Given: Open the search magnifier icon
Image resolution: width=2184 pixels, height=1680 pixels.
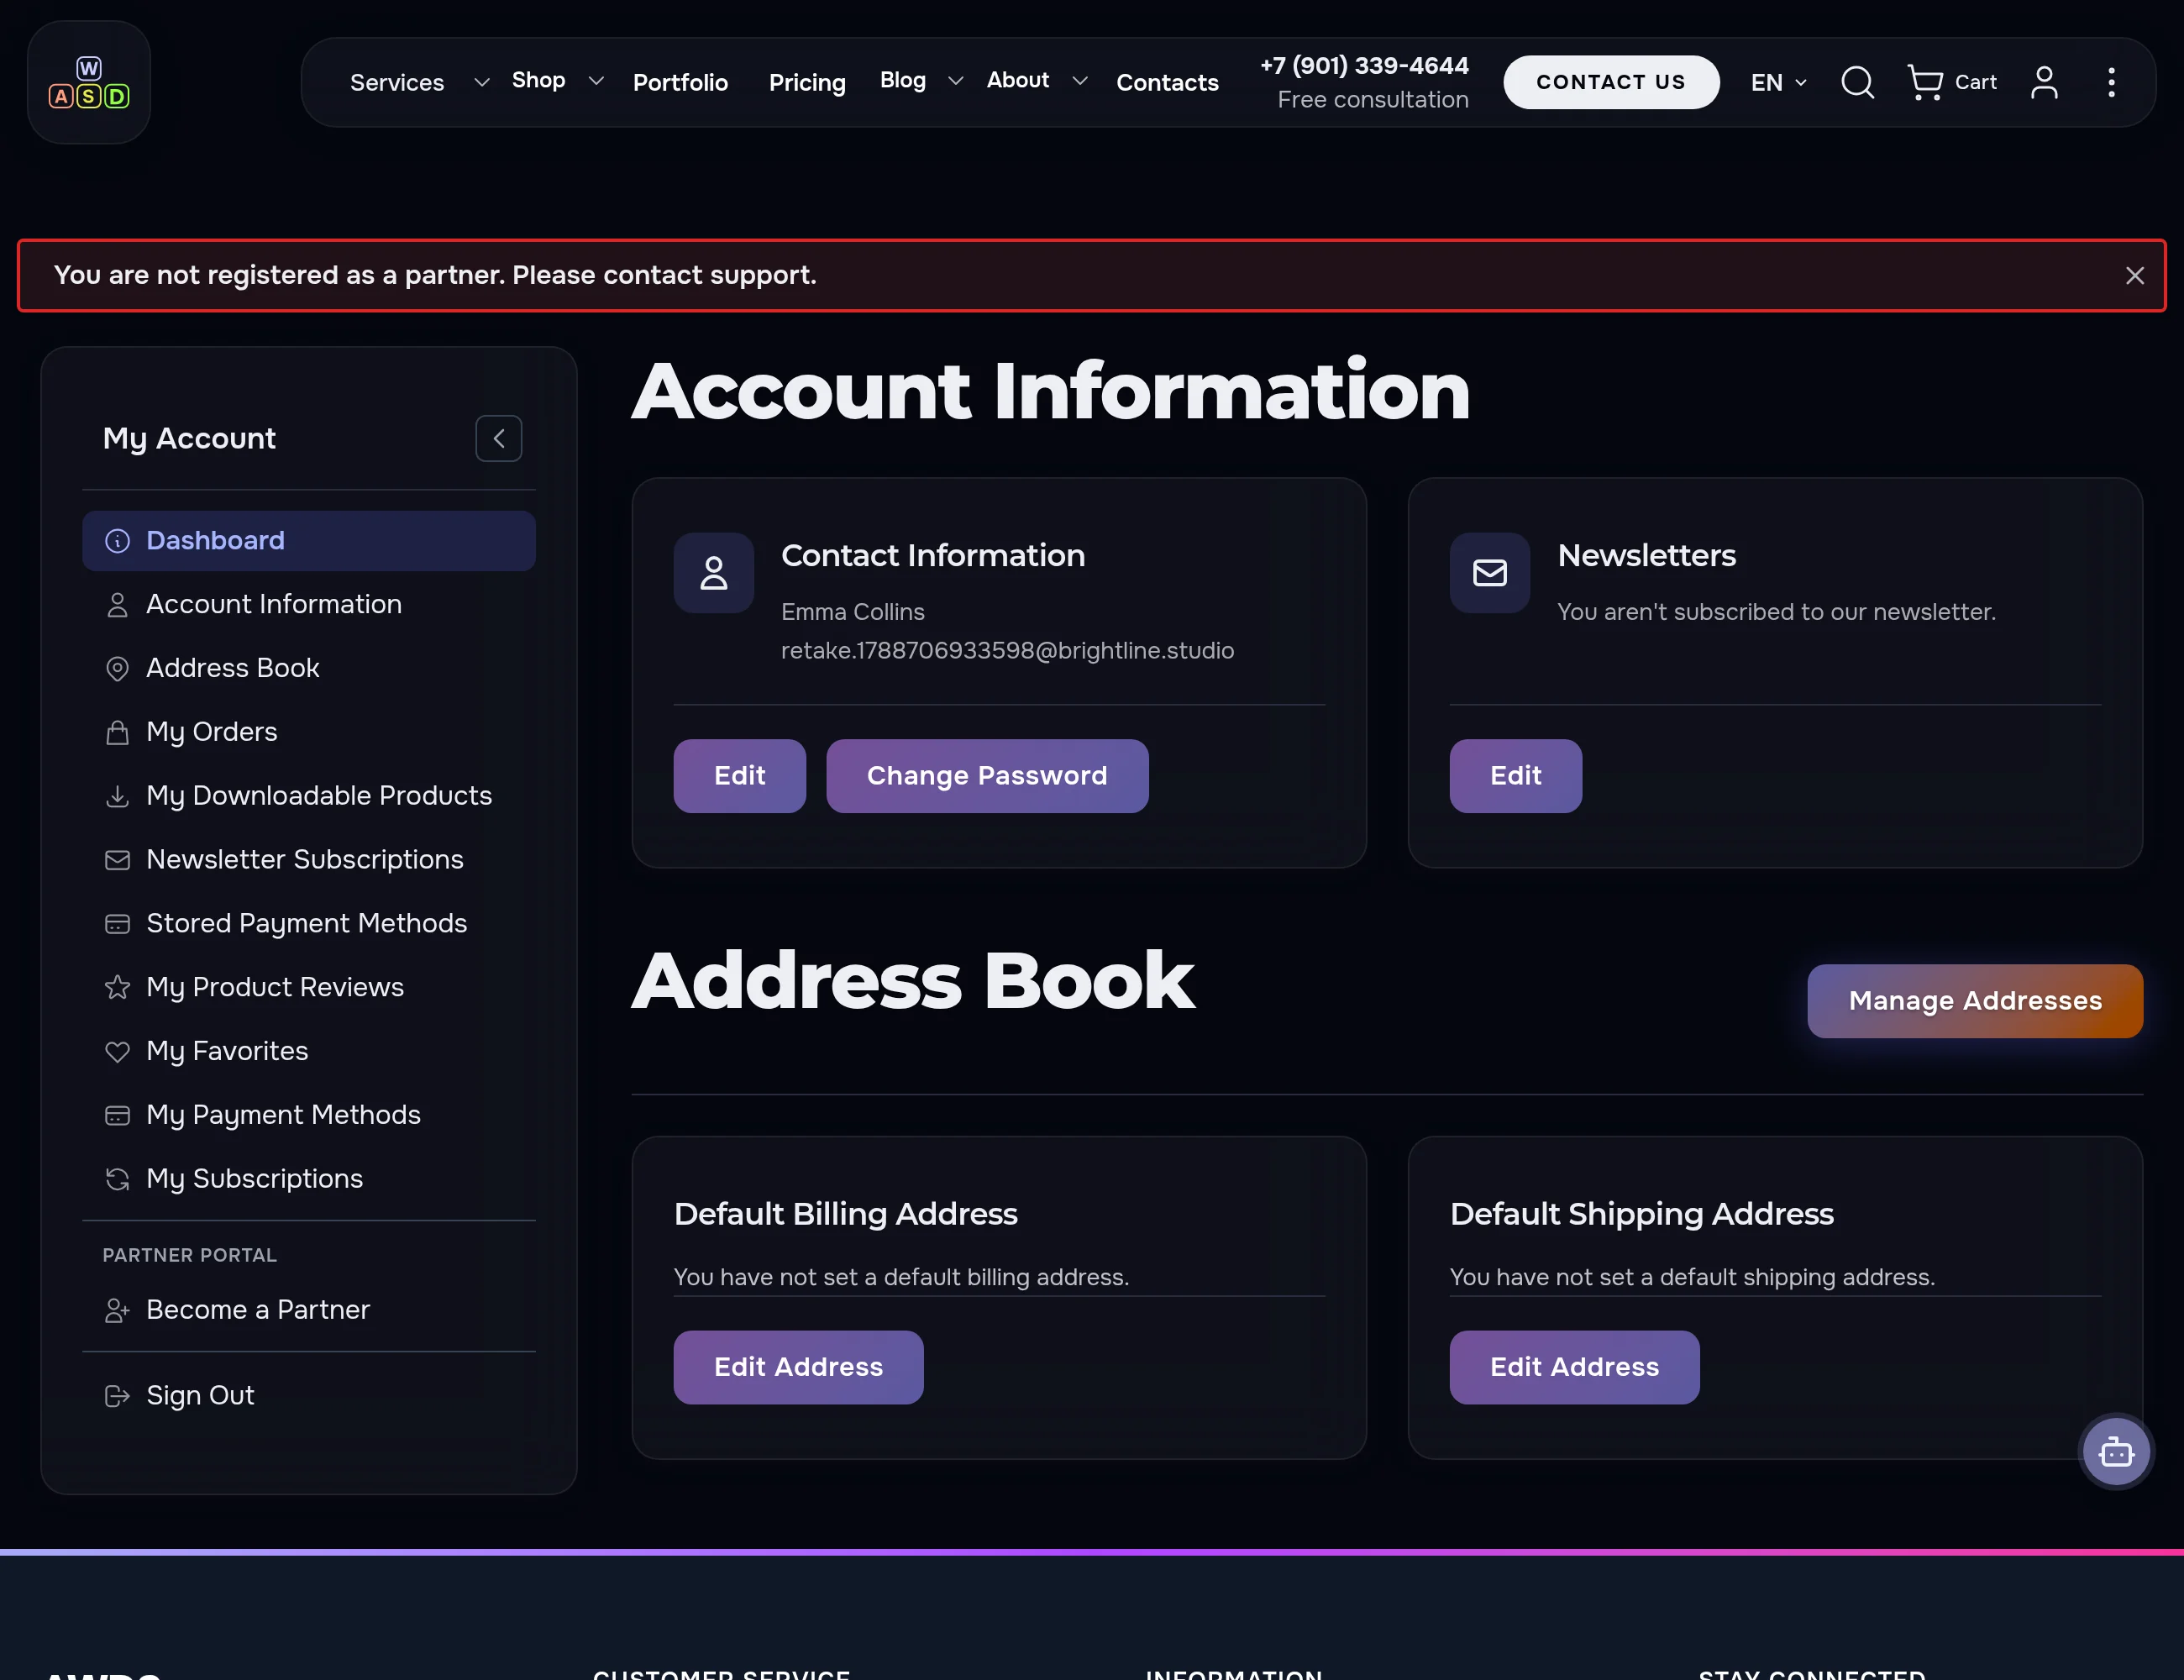Looking at the screenshot, I should (x=1857, y=82).
